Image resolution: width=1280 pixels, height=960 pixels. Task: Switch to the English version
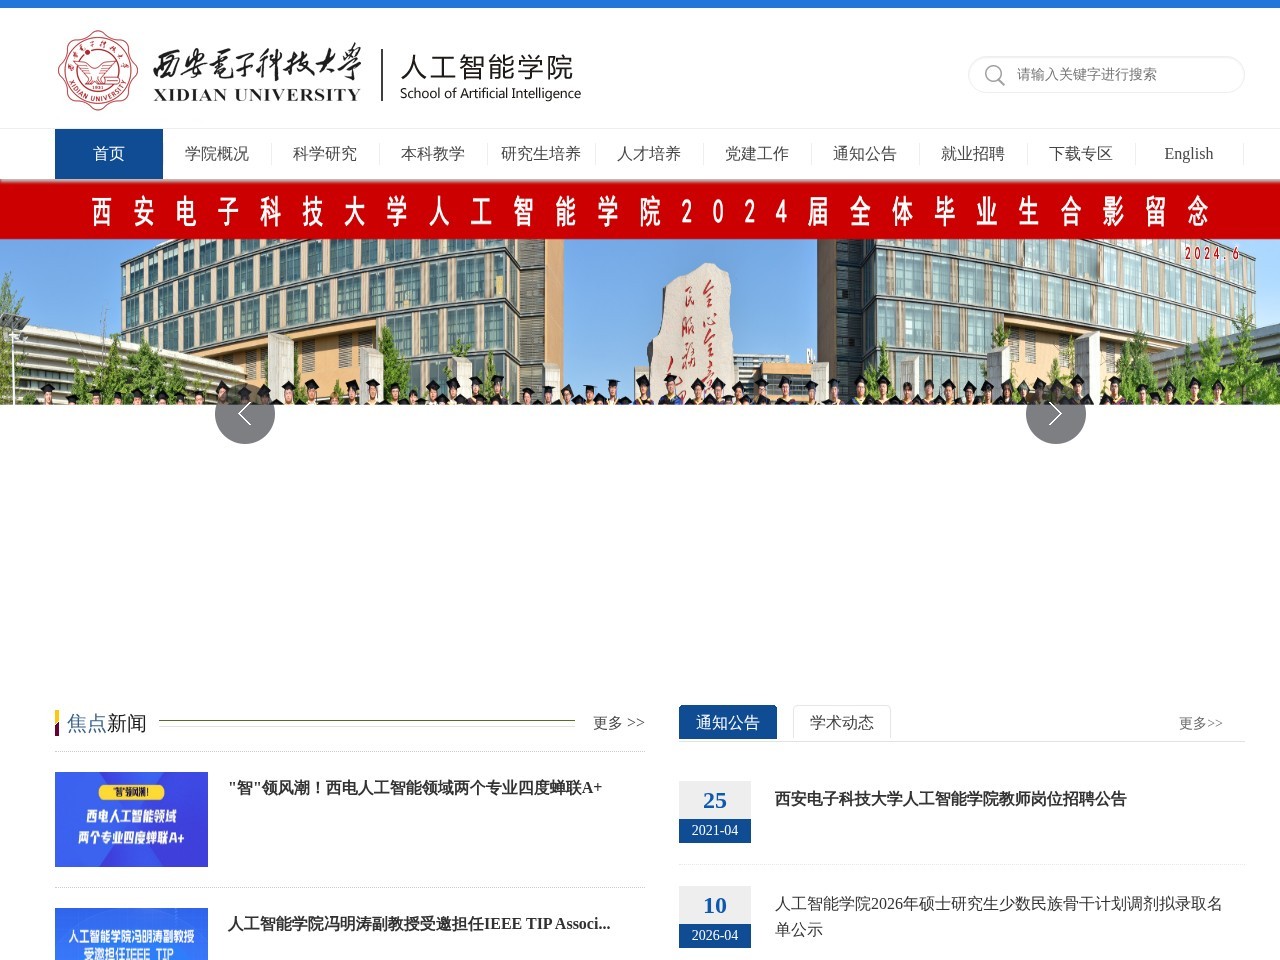click(1188, 153)
